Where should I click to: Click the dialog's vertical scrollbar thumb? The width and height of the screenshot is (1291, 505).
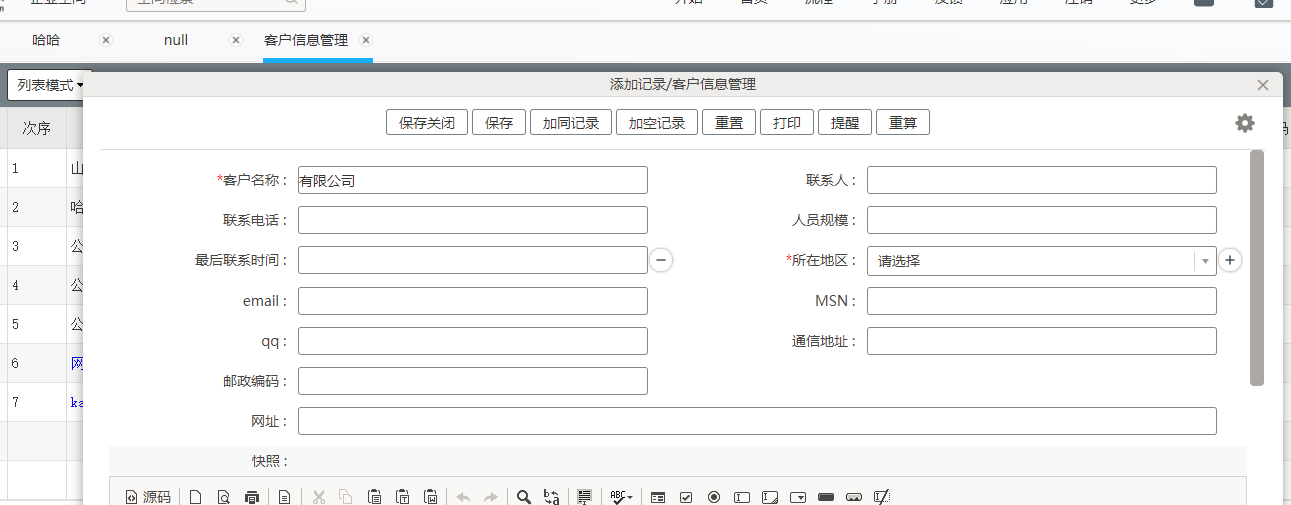pyautogui.click(x=1257, y=268)
